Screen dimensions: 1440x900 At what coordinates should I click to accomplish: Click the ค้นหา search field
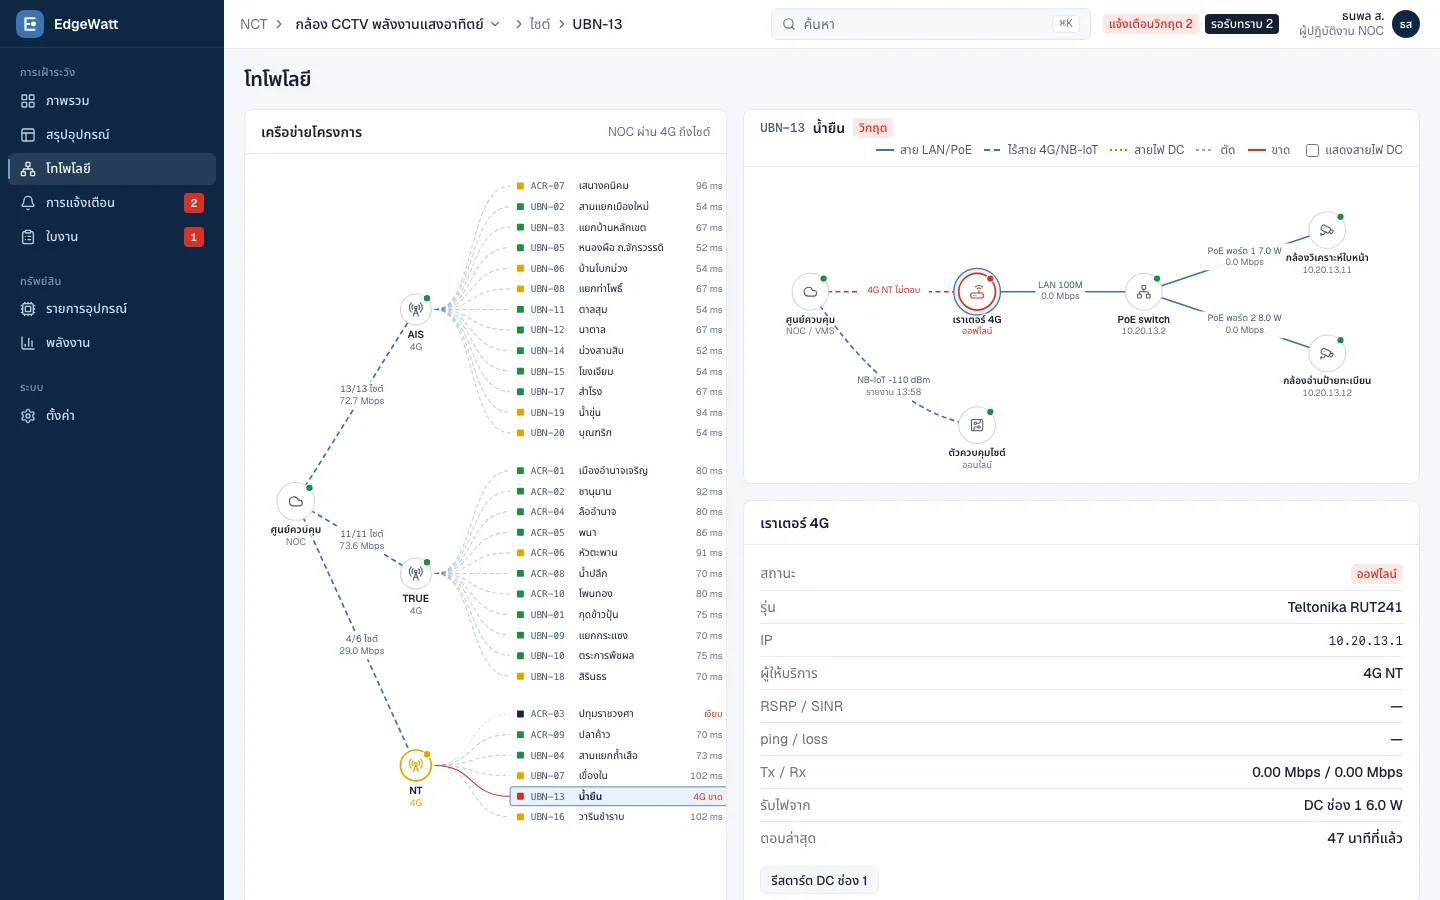930,24
